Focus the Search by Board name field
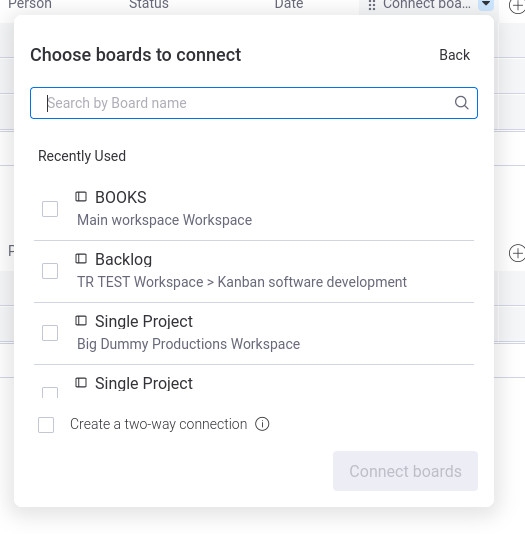The height and width of the screenshot is (534, 525). coord(254,103)
